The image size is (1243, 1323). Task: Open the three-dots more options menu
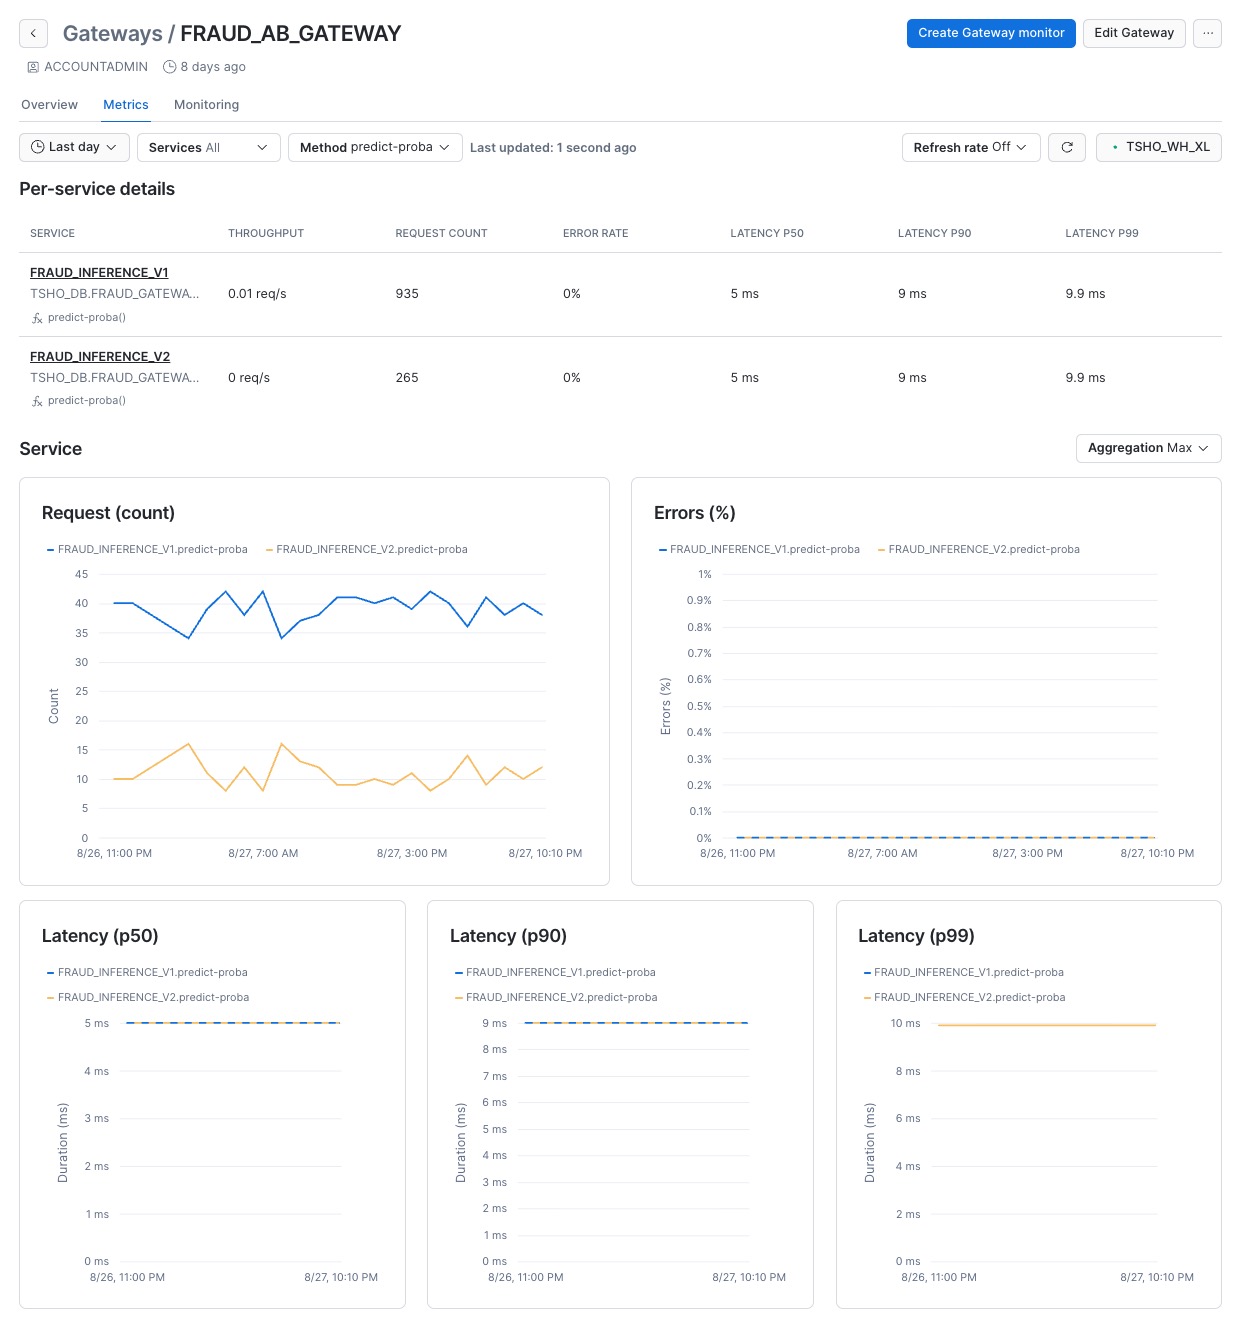click(1207, 33)
